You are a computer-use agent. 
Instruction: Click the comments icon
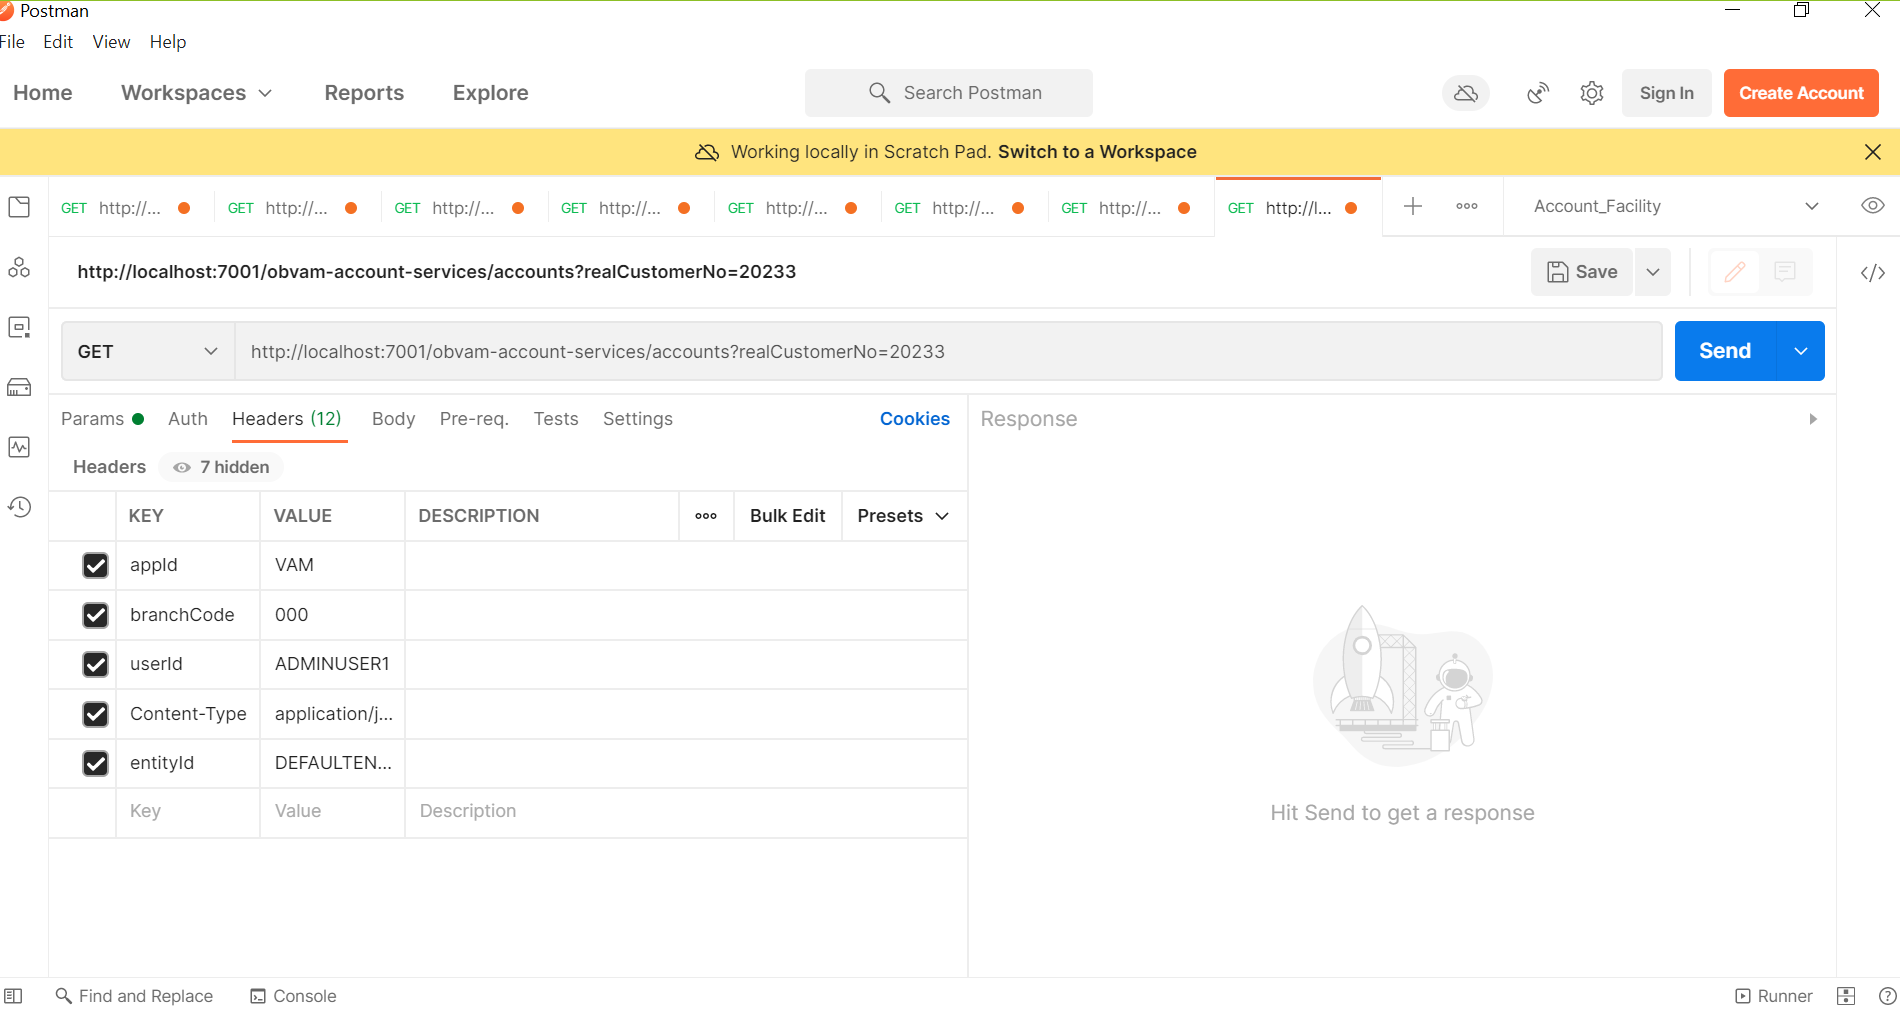click(x=1785, y=272)
